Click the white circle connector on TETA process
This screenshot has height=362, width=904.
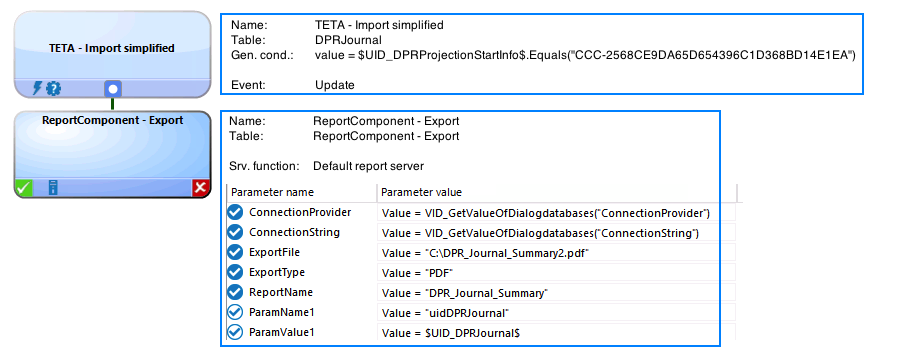point(113,89)
